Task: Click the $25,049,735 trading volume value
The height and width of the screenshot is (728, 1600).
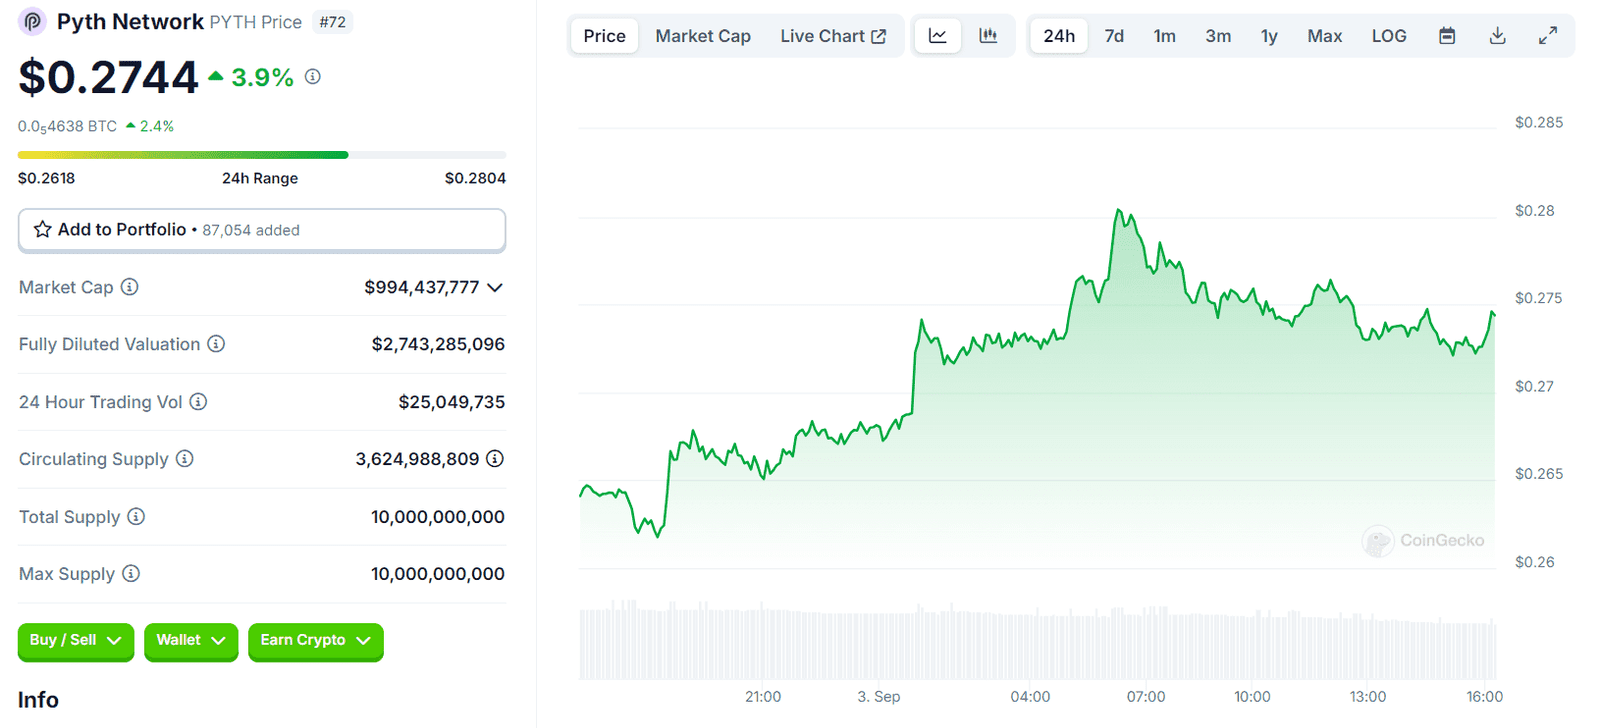Action: point(452,402)
